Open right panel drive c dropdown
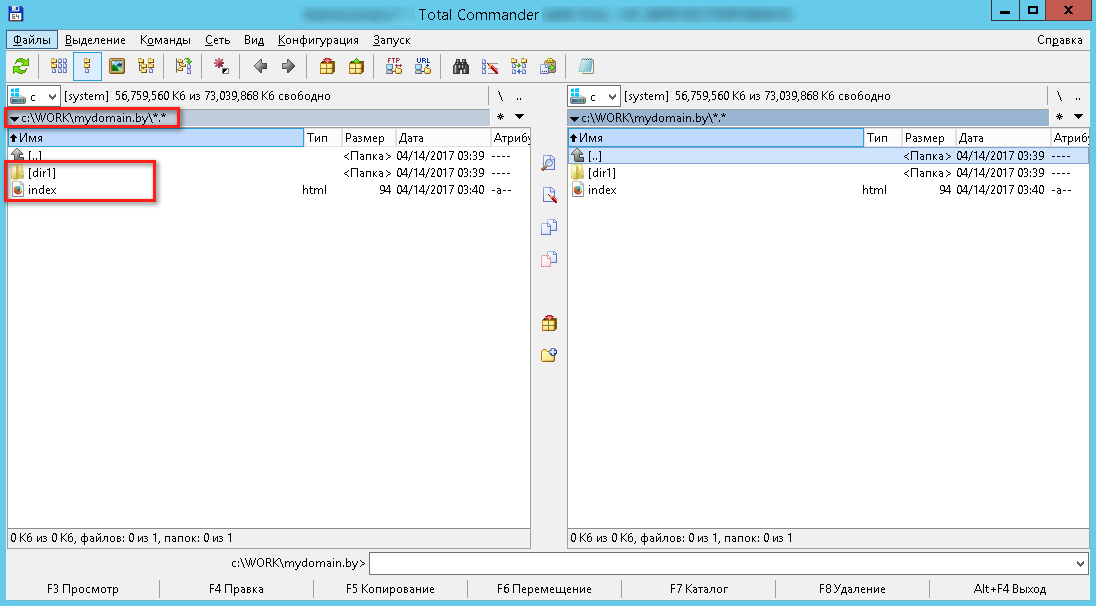Screen dimensions: 1096x606 point(593,96)
